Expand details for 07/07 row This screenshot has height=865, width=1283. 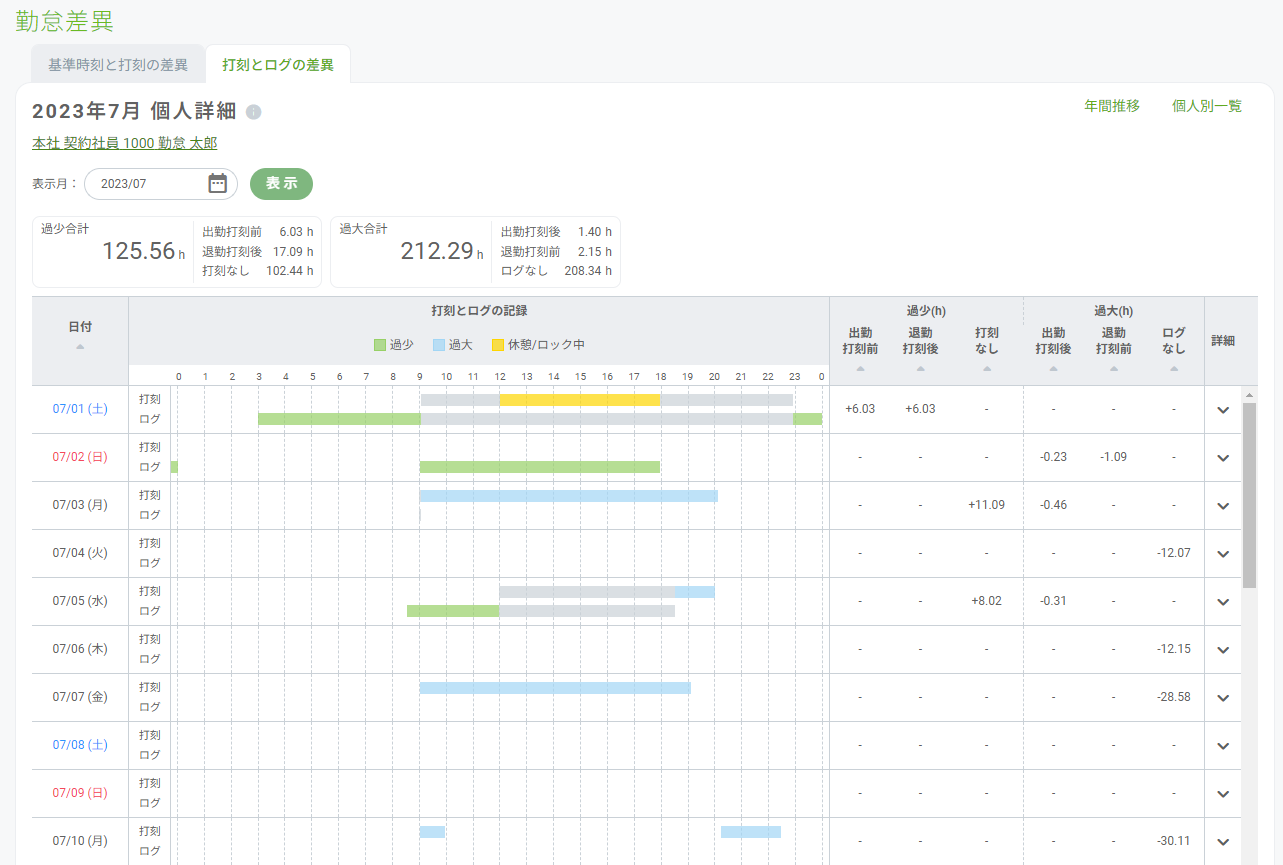tap(1223, 698)
